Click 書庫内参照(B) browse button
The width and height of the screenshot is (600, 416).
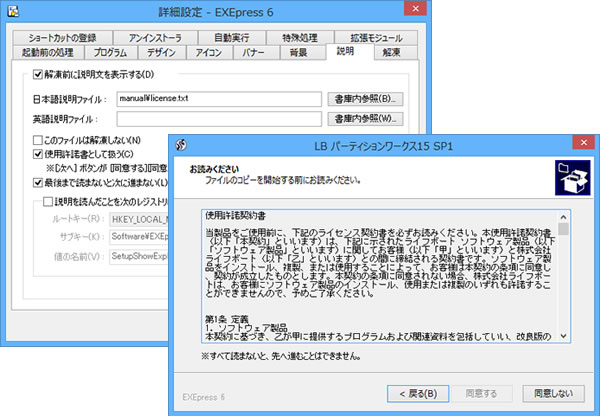tap(365, 99)
